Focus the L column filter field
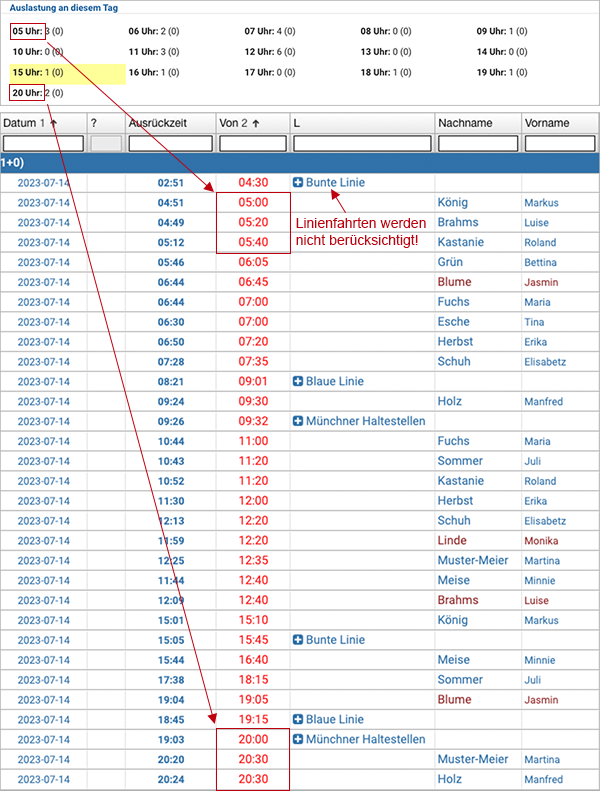The width and height of the screenshot is (600, 791). pos(362,143)
